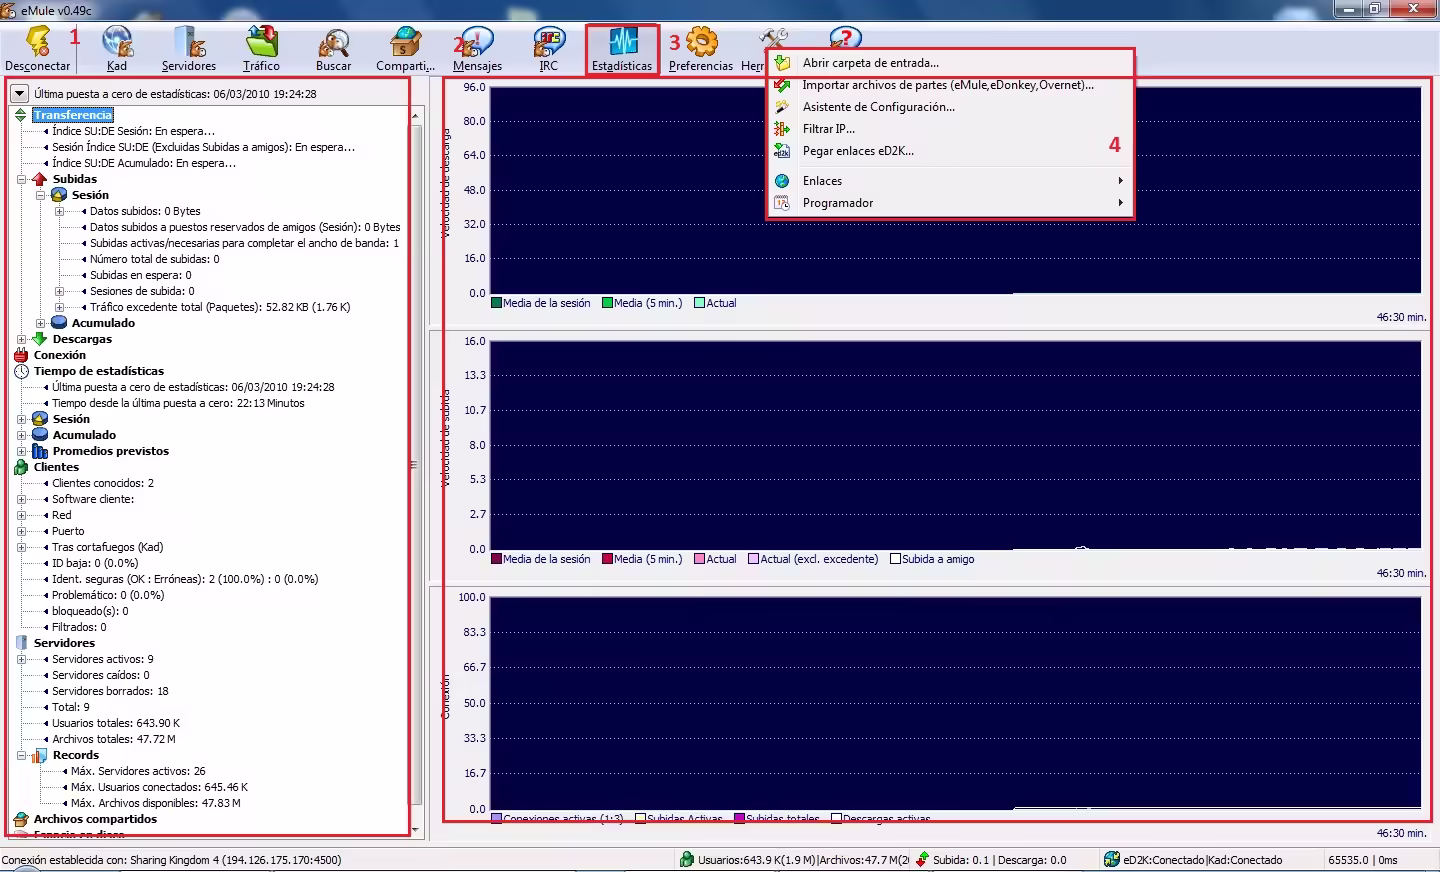Image resolution: width=1440 pixels, height=872 pixels.
Task: Select the Conexión tree item
Action: (x=60, y=355)
